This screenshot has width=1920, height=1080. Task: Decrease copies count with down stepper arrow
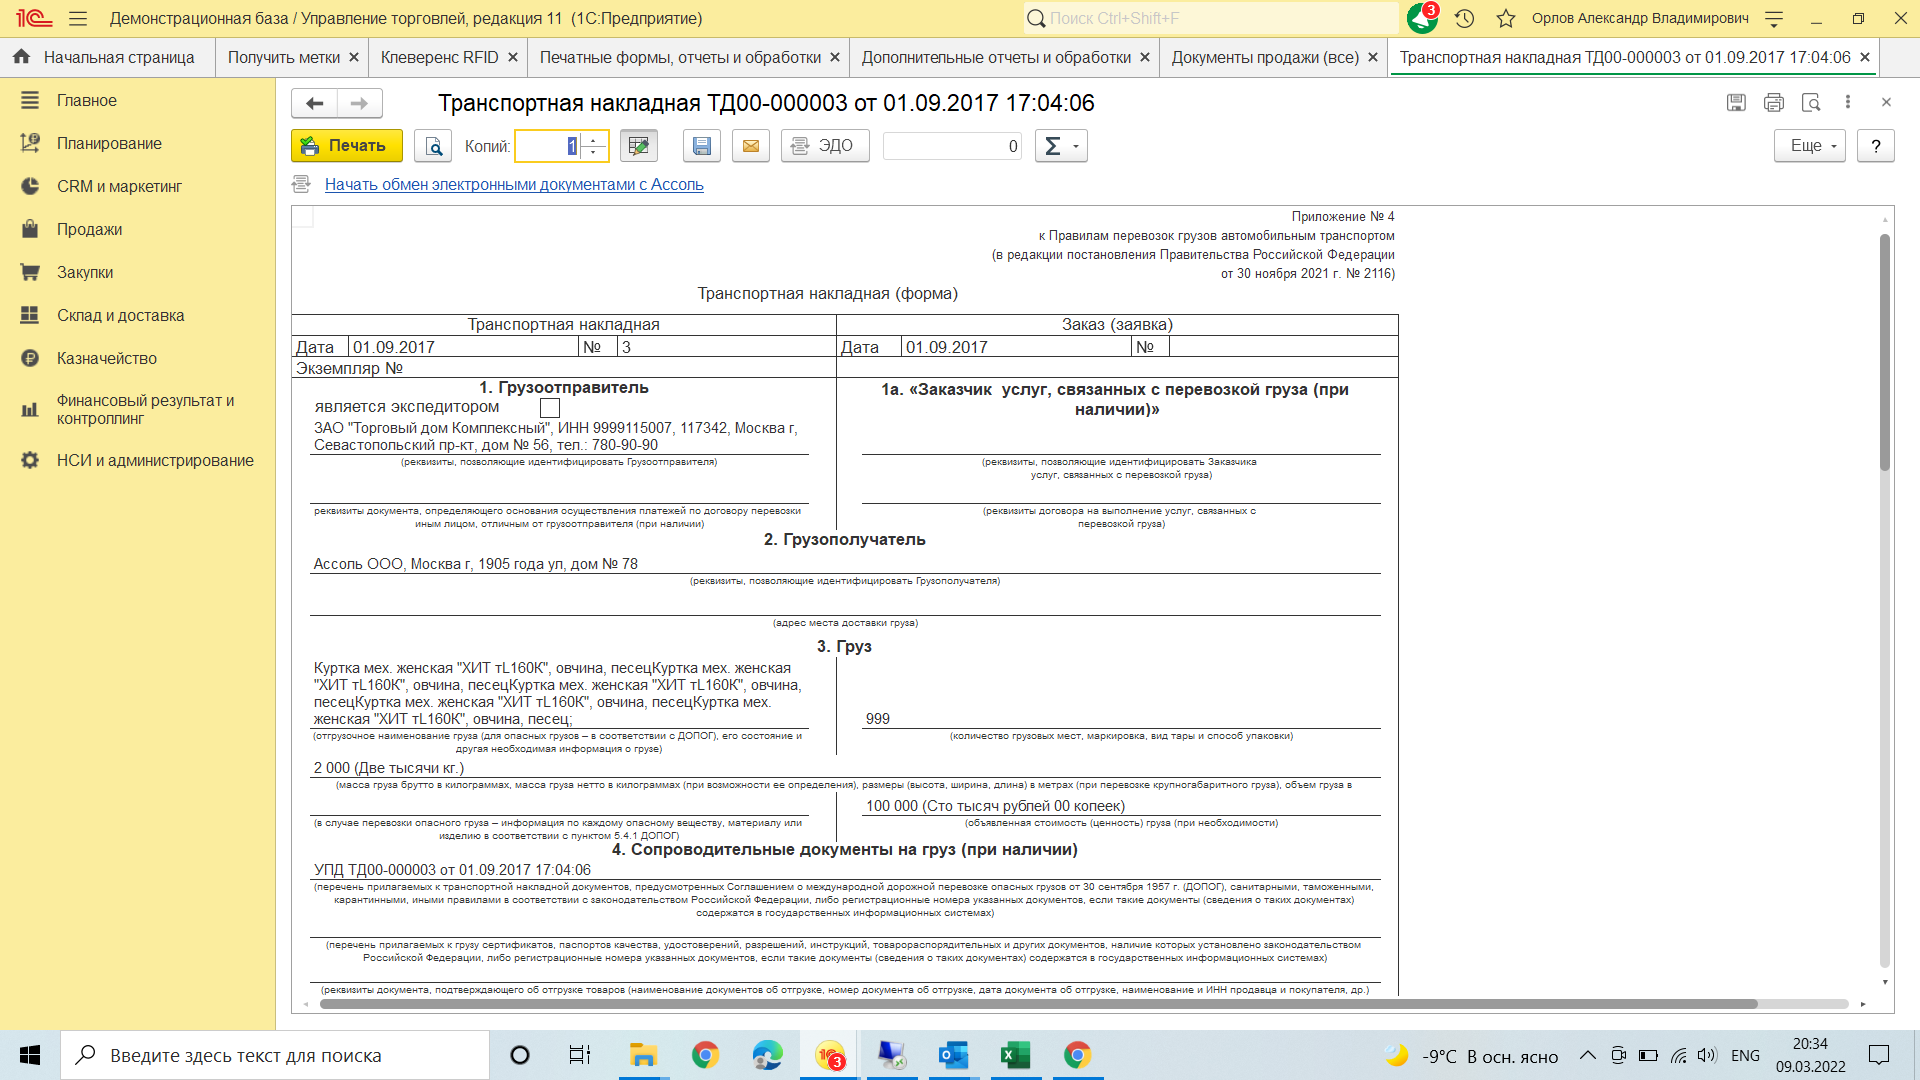(594, 153)
